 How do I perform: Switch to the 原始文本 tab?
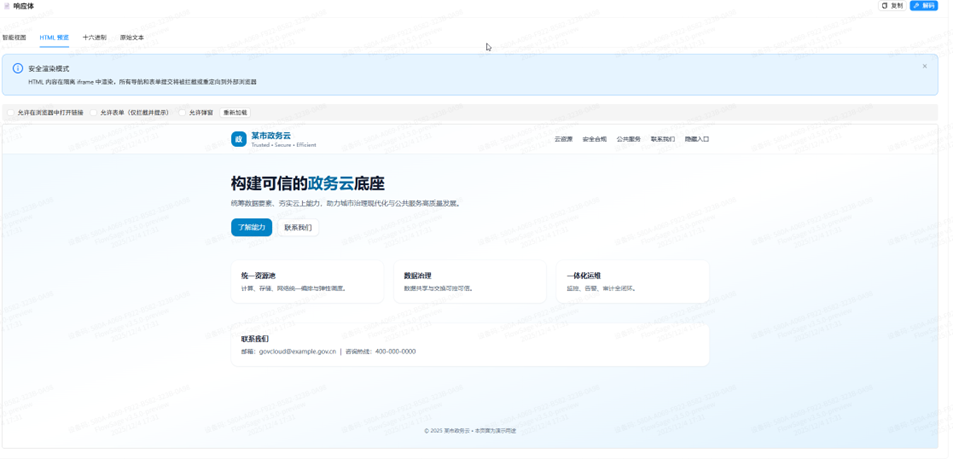pyautogui.click(x=132, y=37)
